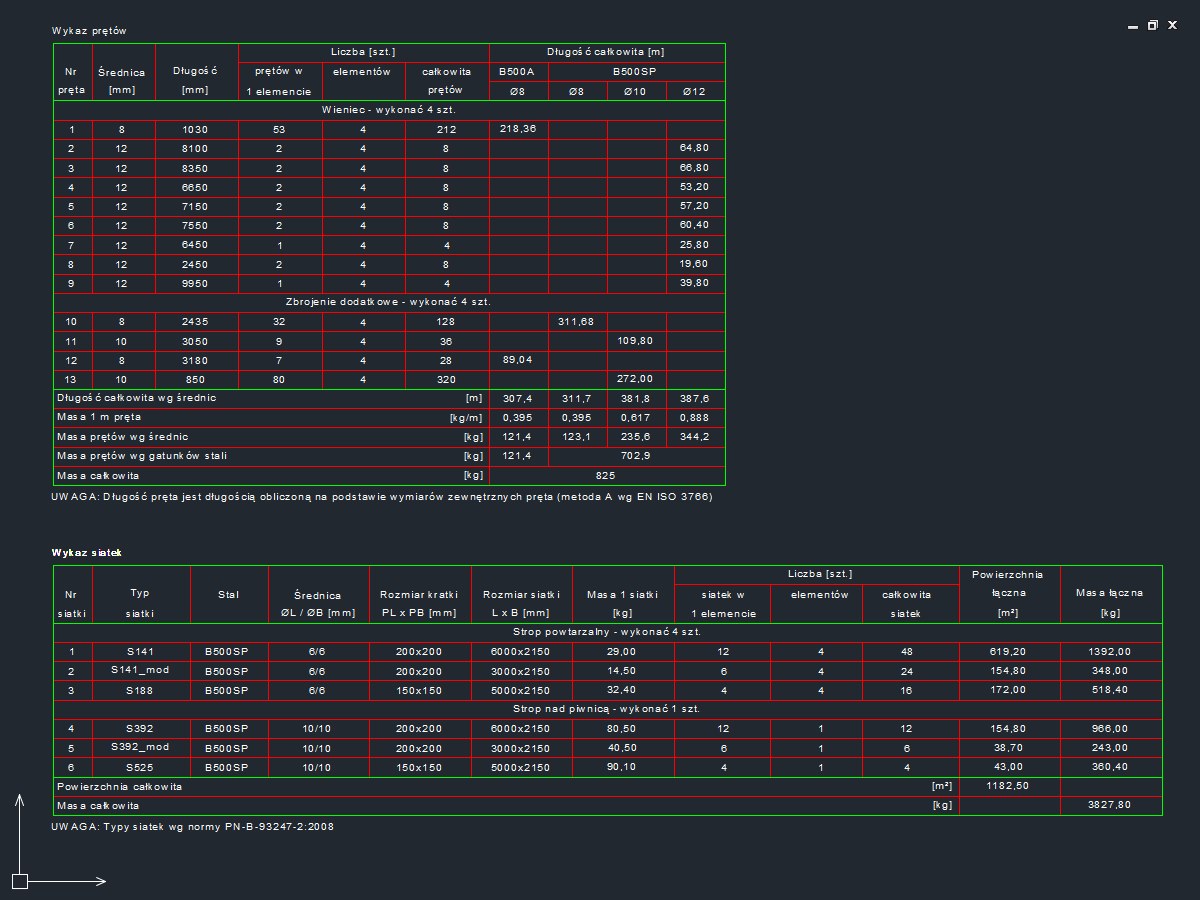Click total surface value 1182,50
1200x900 pixels.
tap(1008, 787)
